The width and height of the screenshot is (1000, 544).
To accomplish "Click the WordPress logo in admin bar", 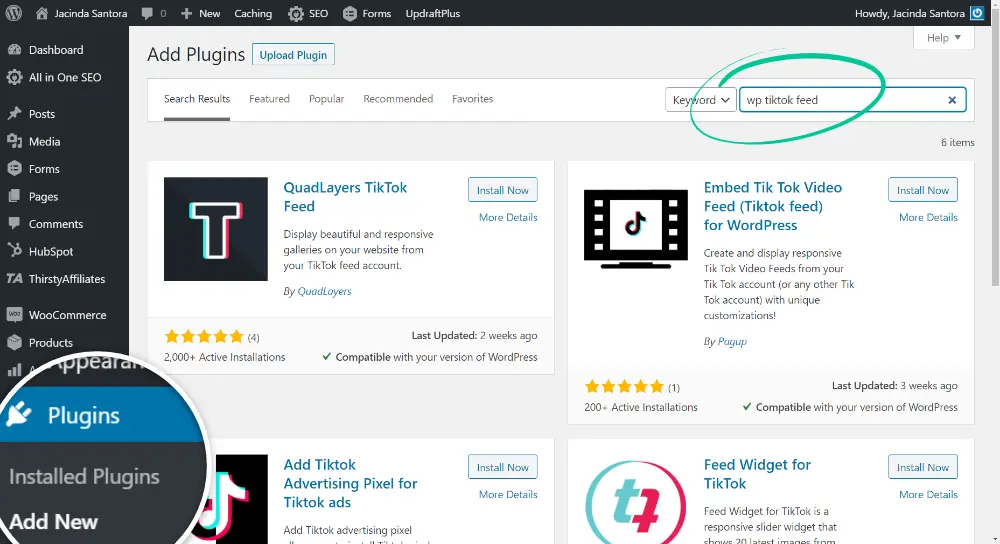I will click(x=13, y=13).
